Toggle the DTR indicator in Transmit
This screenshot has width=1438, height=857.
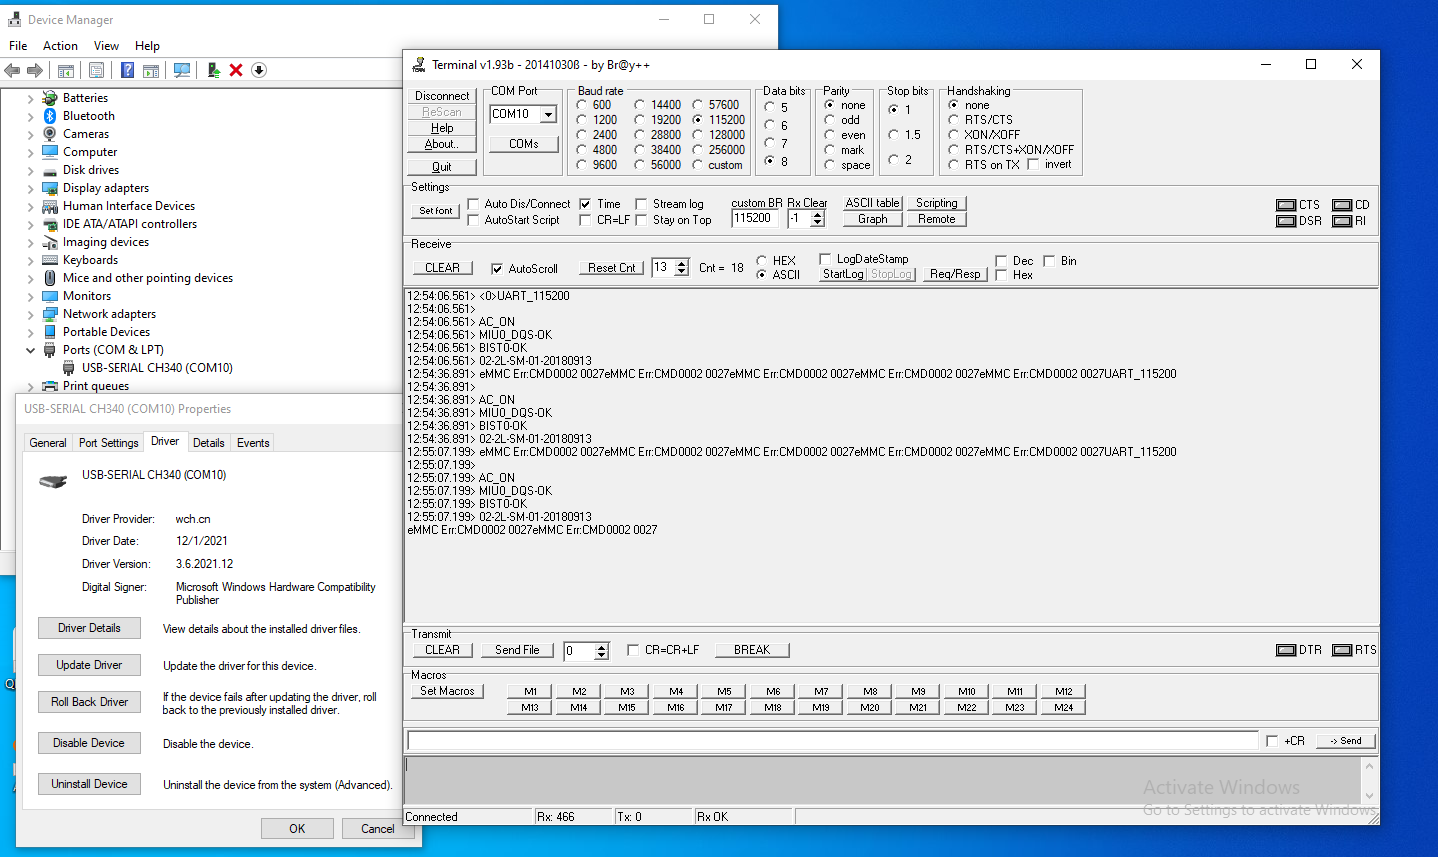pyautogui.click(x=1286, y=650)
